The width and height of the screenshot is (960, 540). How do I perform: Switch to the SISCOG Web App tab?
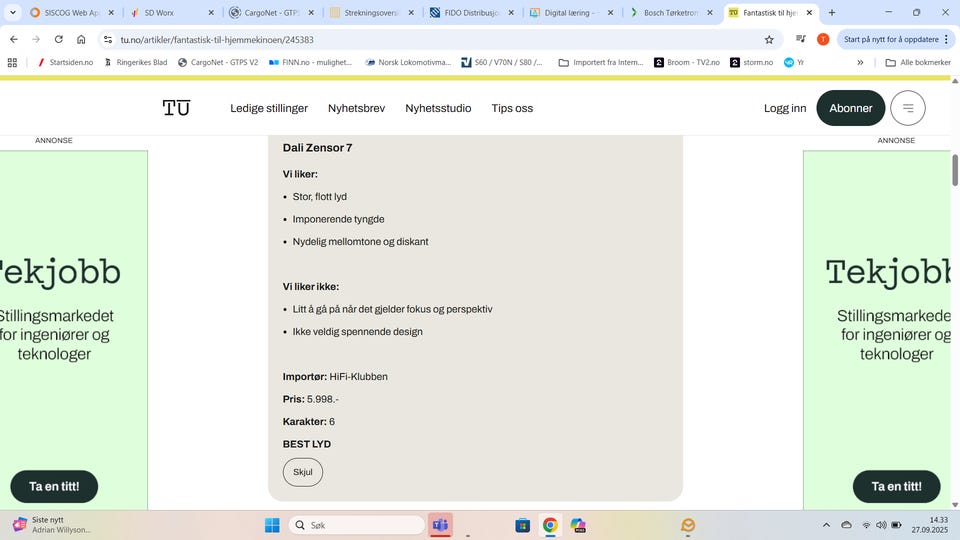(x=72, y=12)
